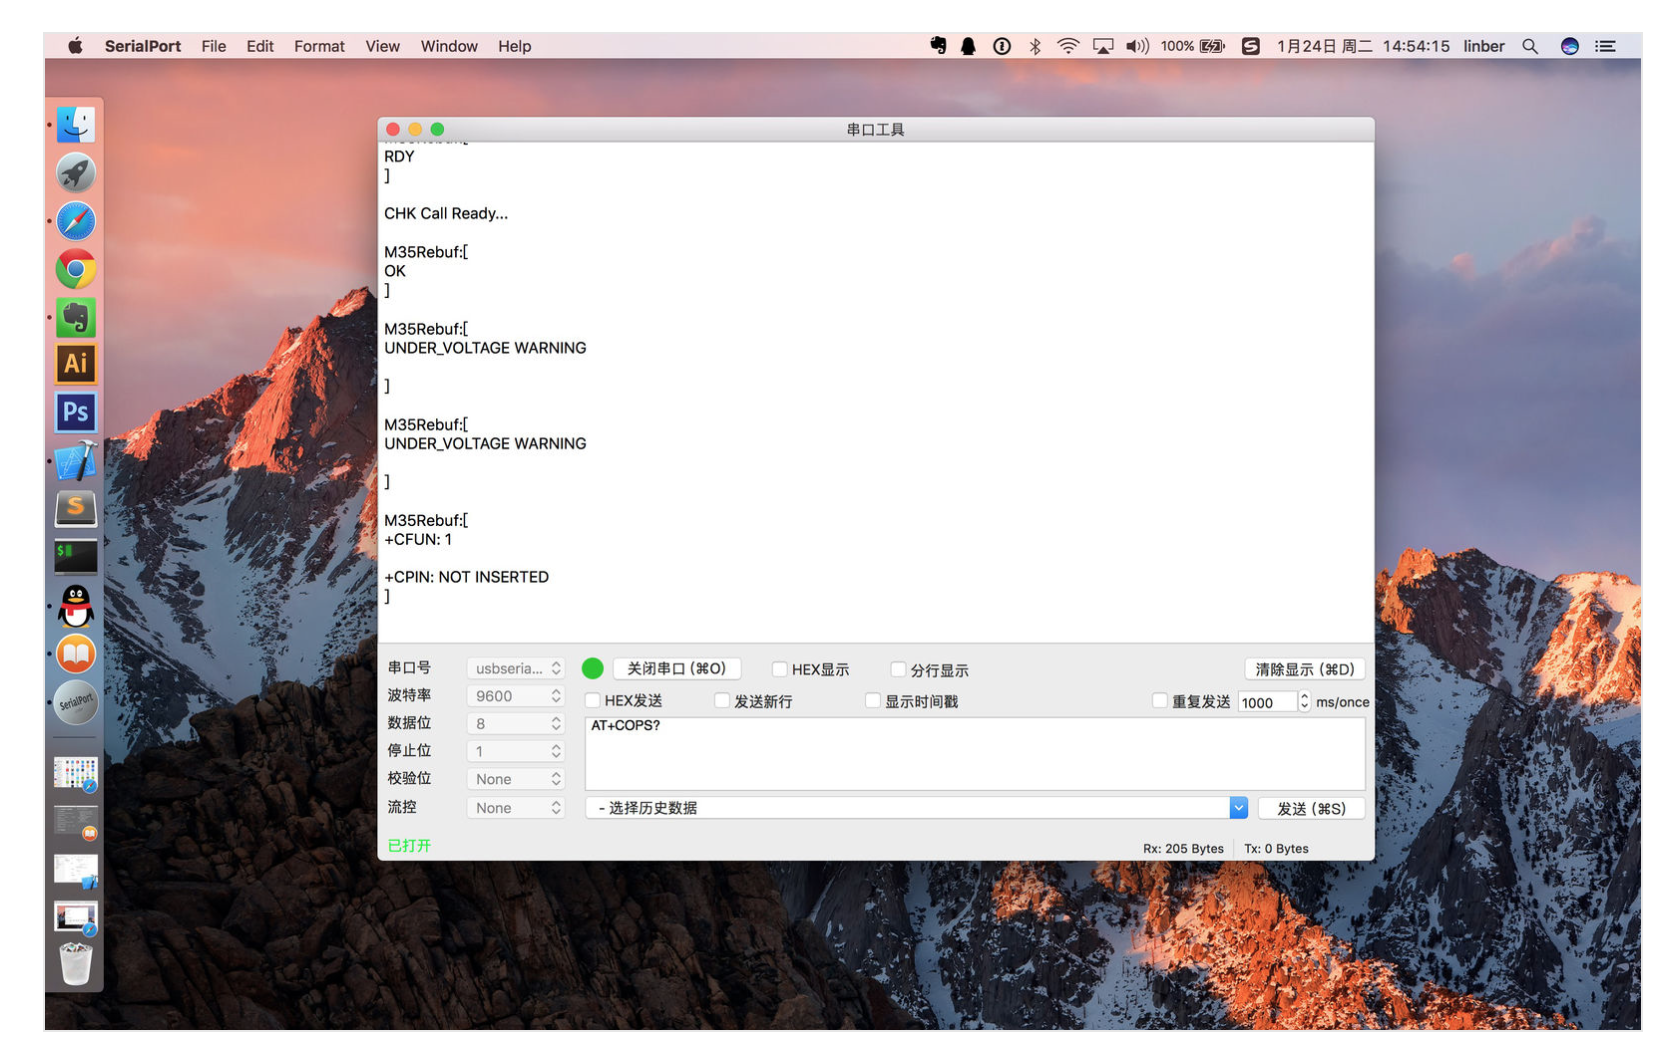Open Finder from the dock
Screen dimensions: 1668x1056
coord(76,125)
